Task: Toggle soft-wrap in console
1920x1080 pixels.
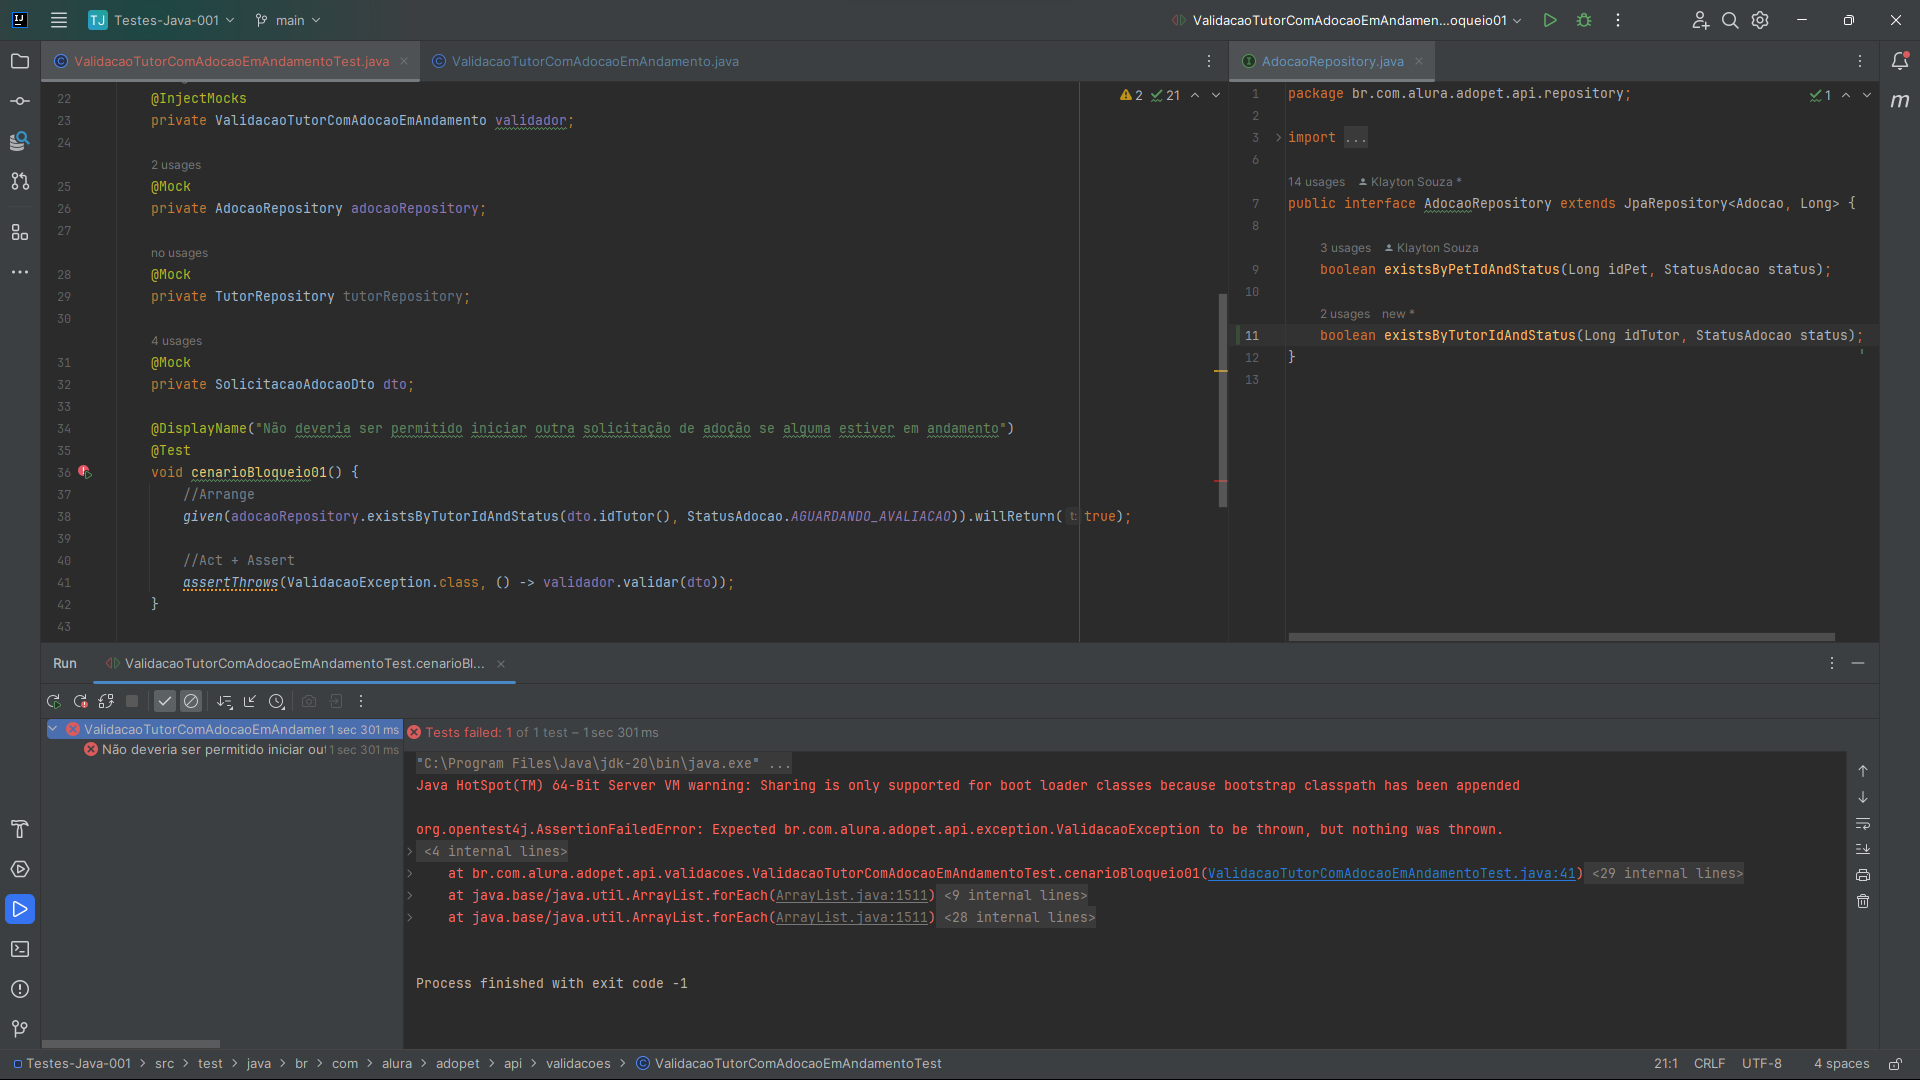Action: coord(1863,823)
